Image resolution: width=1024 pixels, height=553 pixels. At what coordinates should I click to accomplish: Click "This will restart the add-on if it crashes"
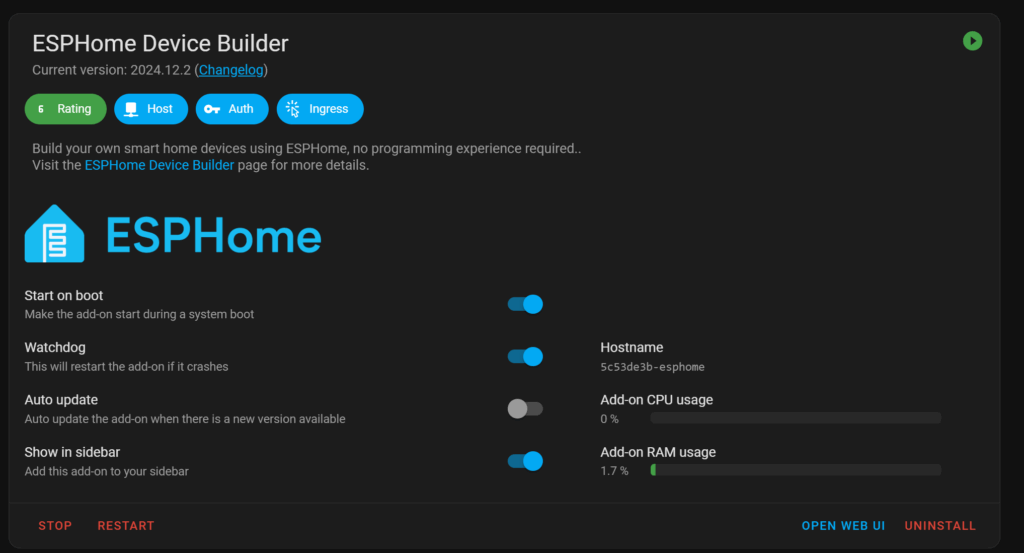tap(127, 366)
